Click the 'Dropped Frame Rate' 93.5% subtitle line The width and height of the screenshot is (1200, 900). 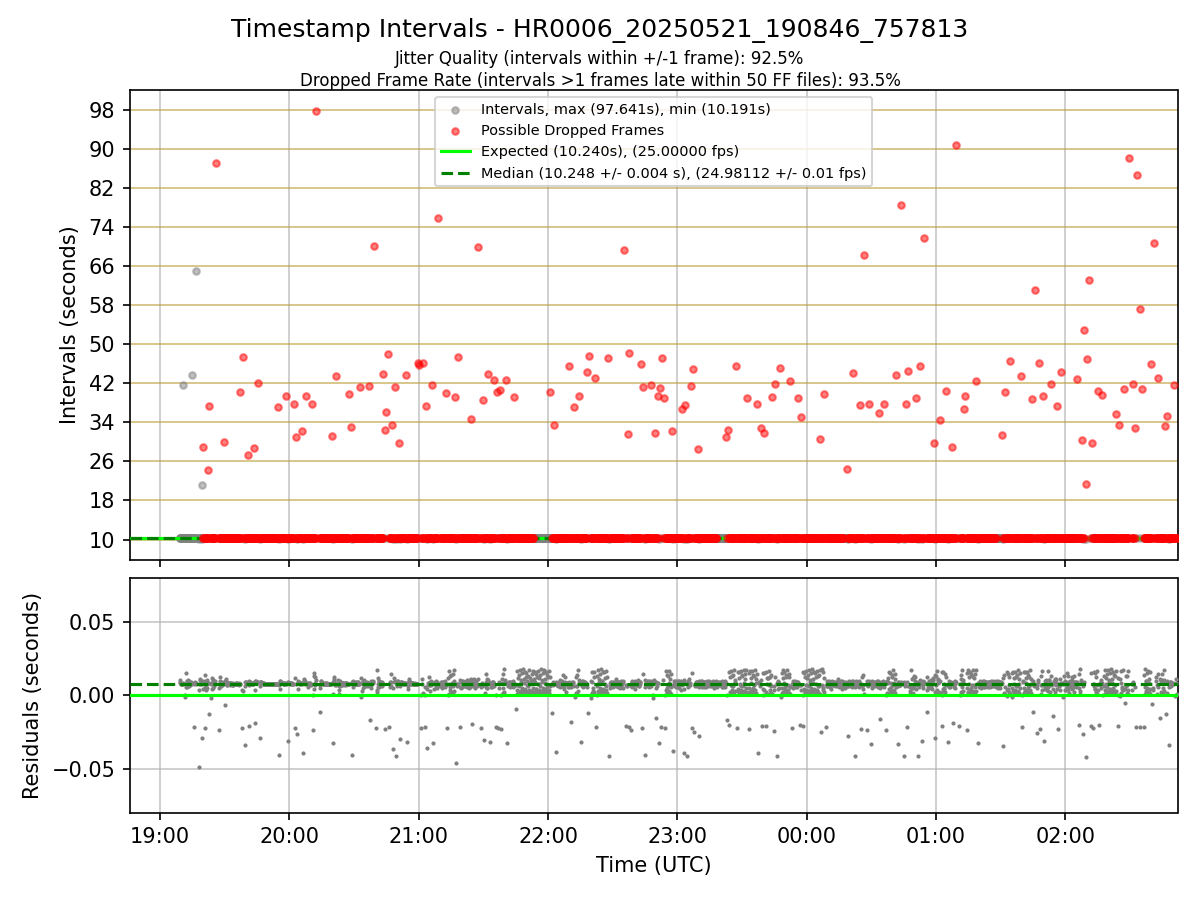click(x=599, y=80)
